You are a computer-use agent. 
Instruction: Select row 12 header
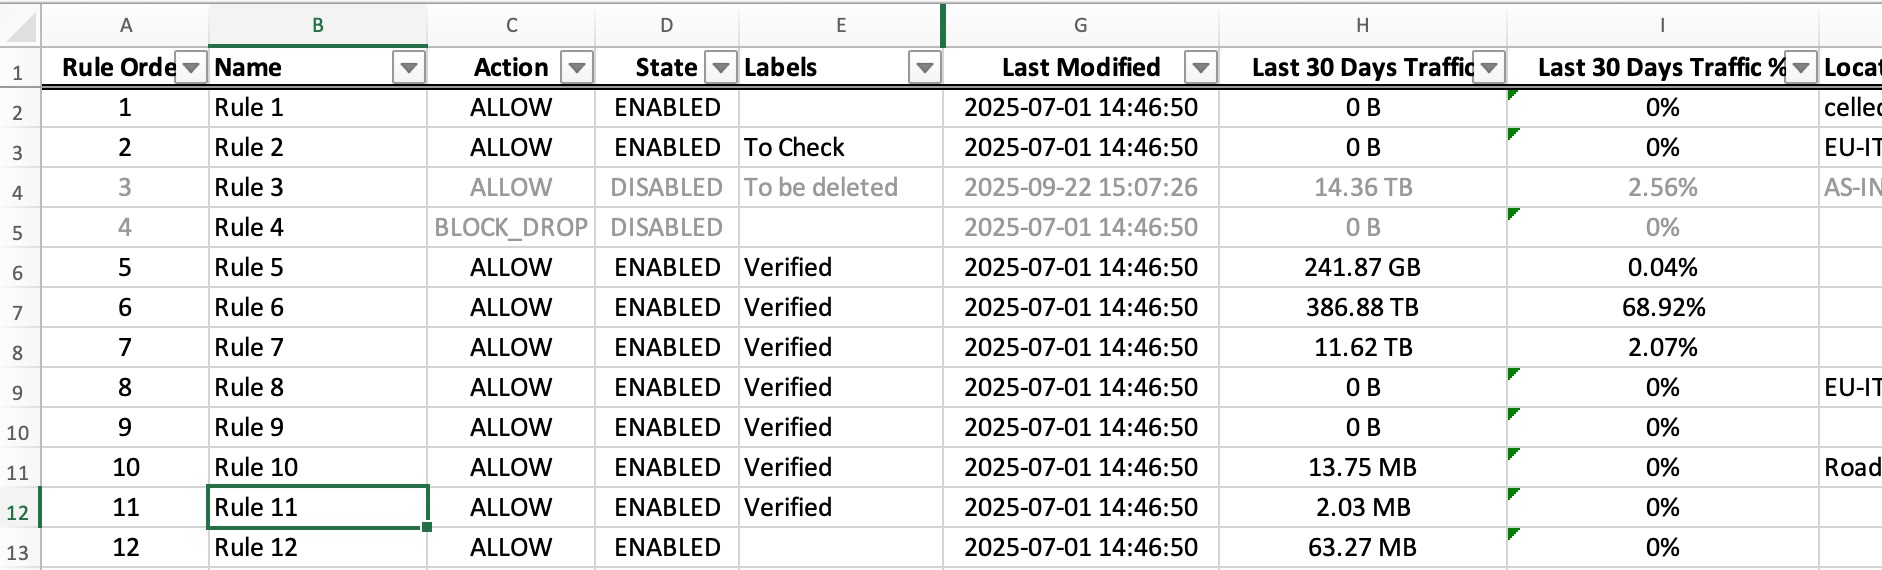[x=18, y=513]
